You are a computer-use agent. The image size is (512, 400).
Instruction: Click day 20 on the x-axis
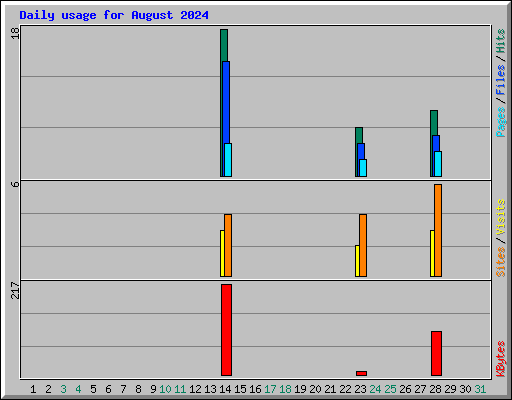tap(315, 389)
